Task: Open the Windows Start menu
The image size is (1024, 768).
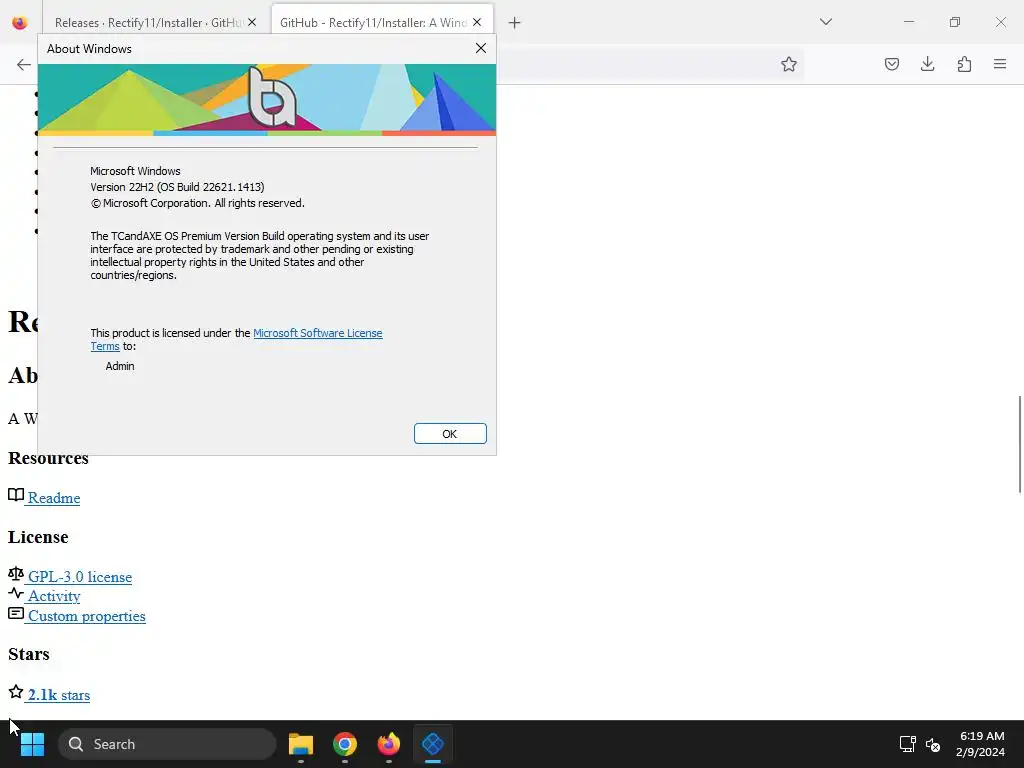Action: point(32,744)
